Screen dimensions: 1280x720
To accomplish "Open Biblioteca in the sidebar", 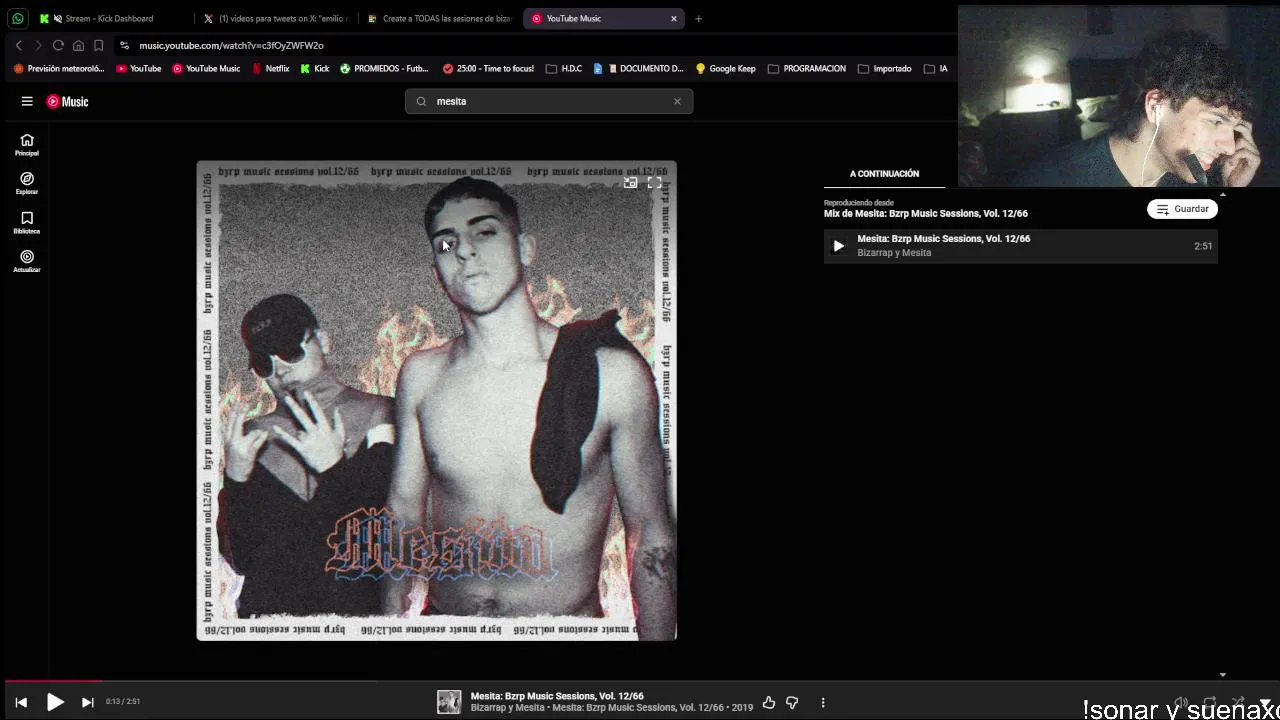I will coord(27,223).
